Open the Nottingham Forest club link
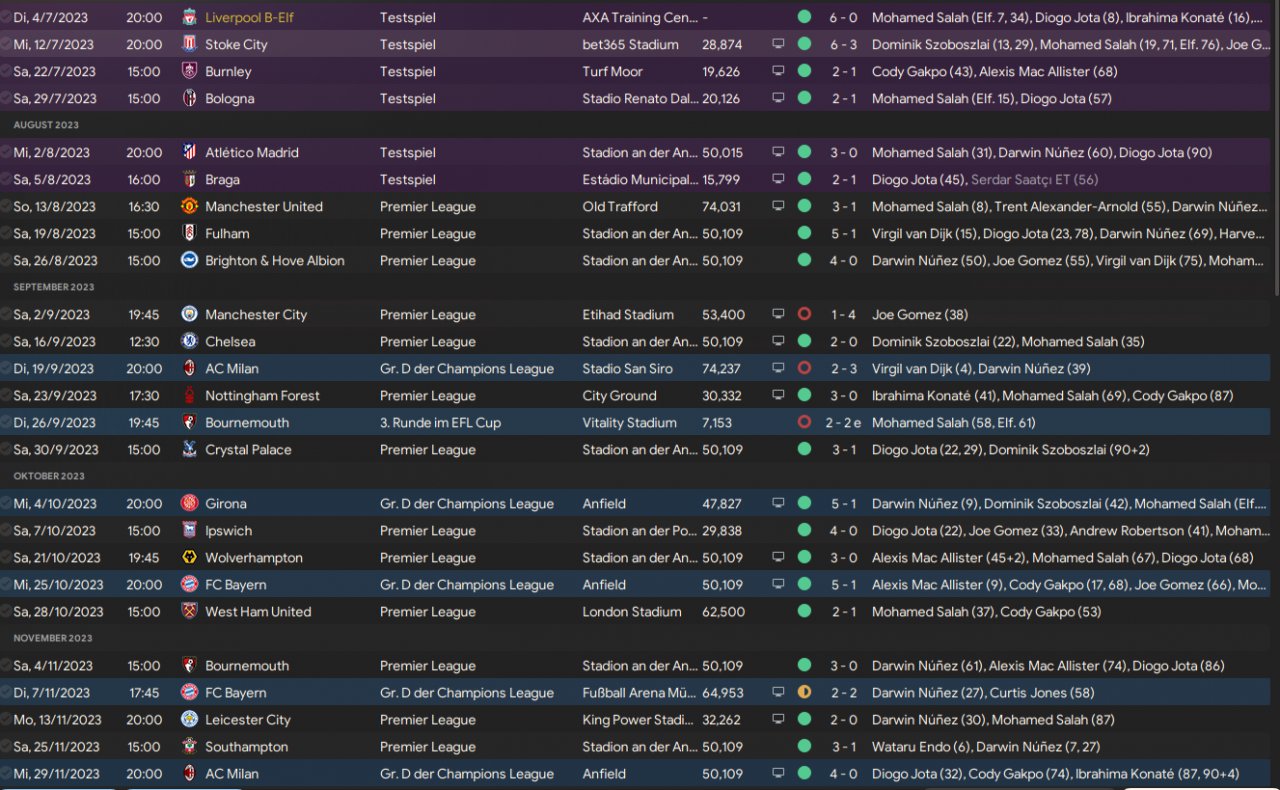 click(x=262, y=396)
